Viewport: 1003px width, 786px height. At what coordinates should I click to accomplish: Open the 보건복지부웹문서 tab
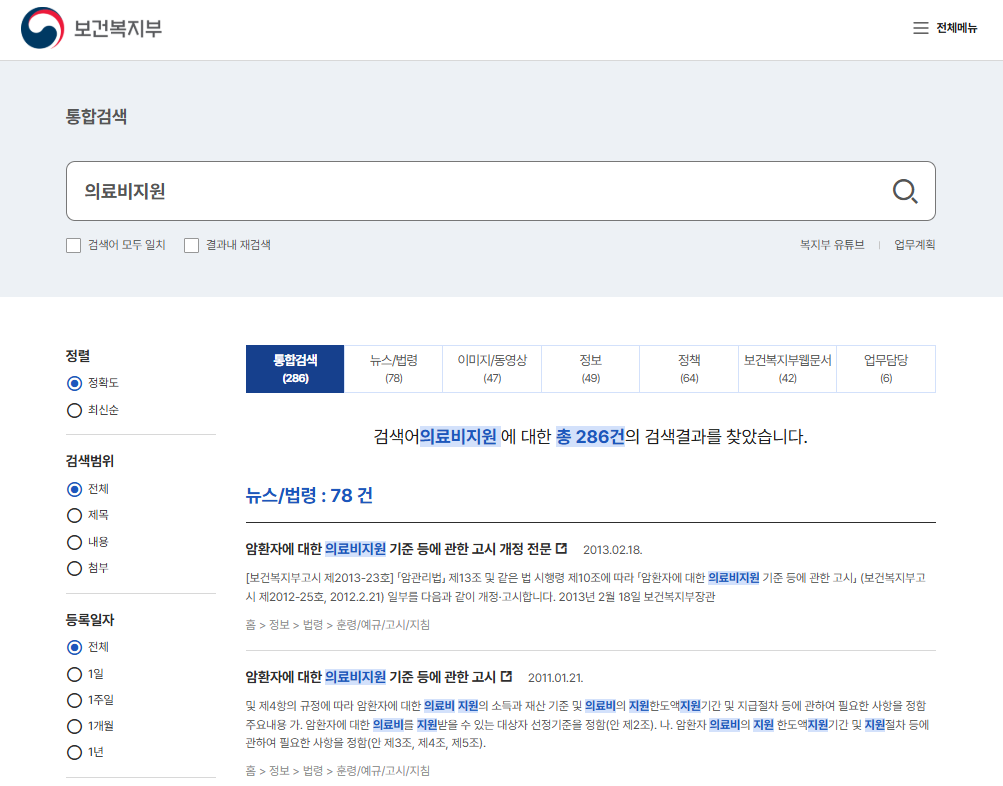[x=787, y=369]
